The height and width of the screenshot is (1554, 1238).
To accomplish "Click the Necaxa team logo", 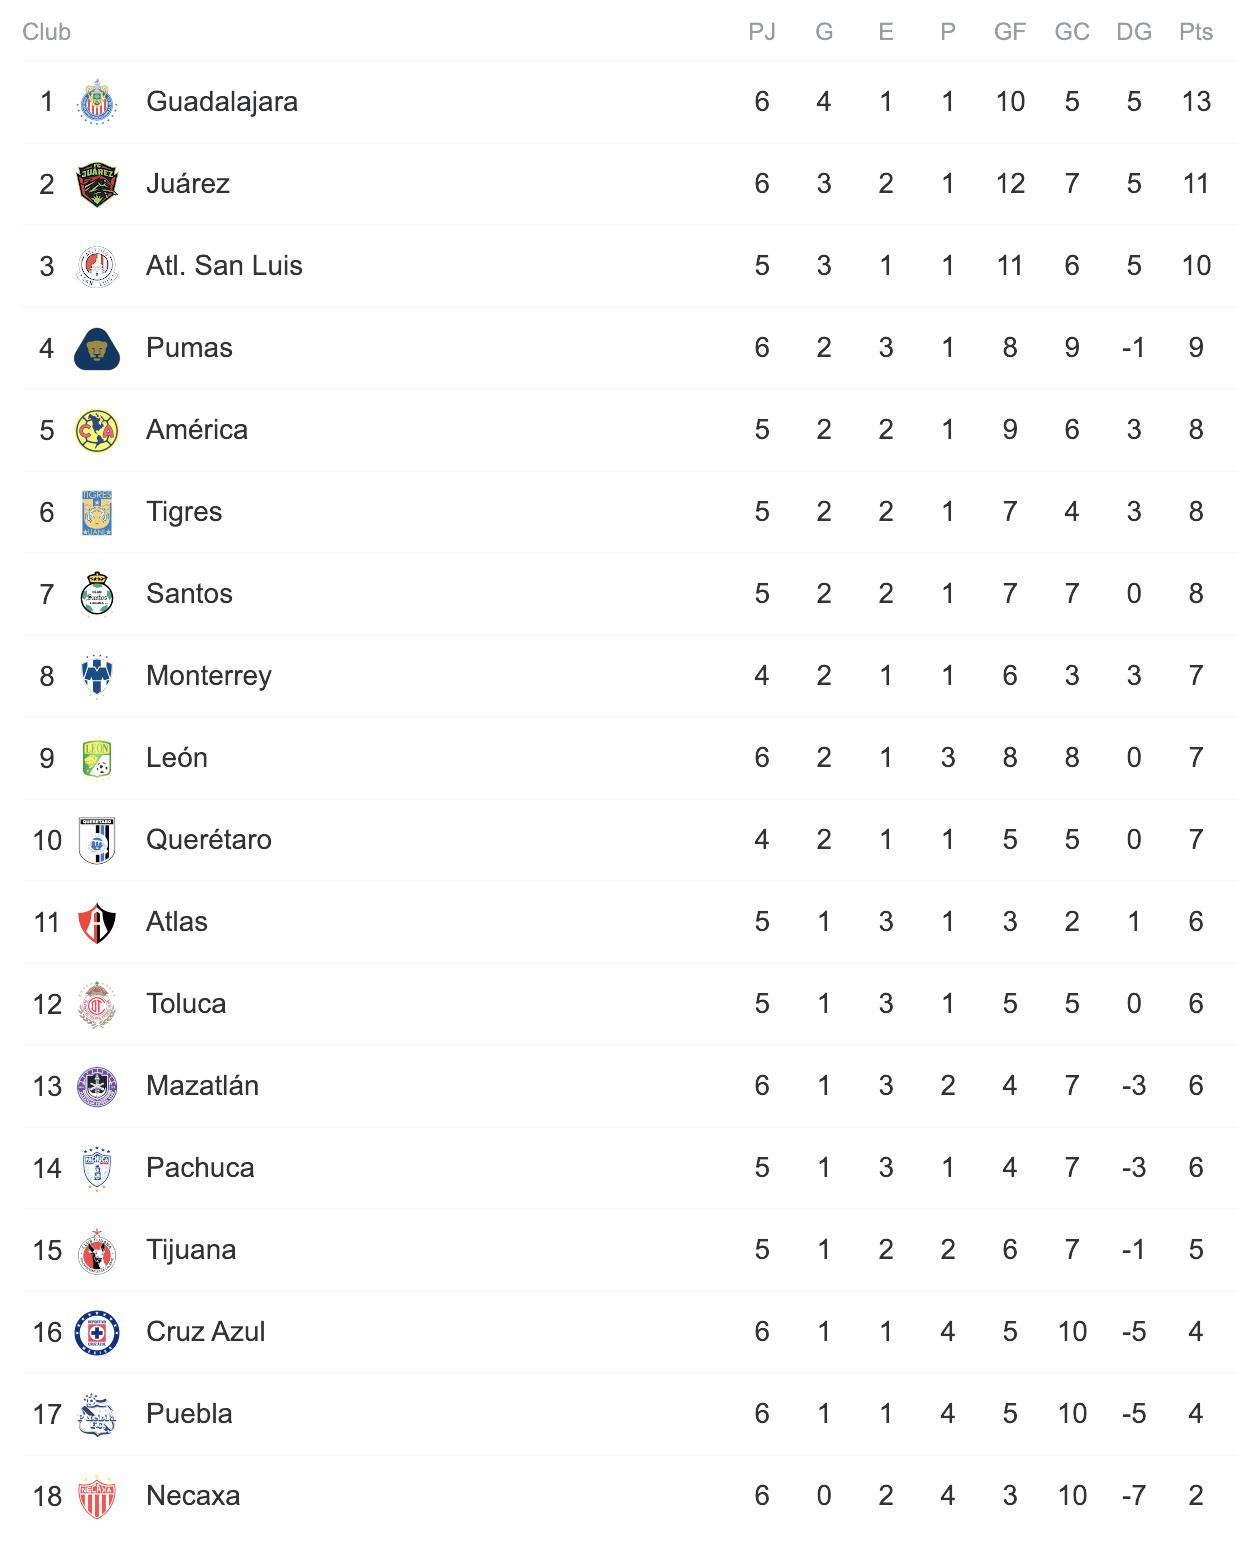I will pyautogui.click(x=97, y=1496).
